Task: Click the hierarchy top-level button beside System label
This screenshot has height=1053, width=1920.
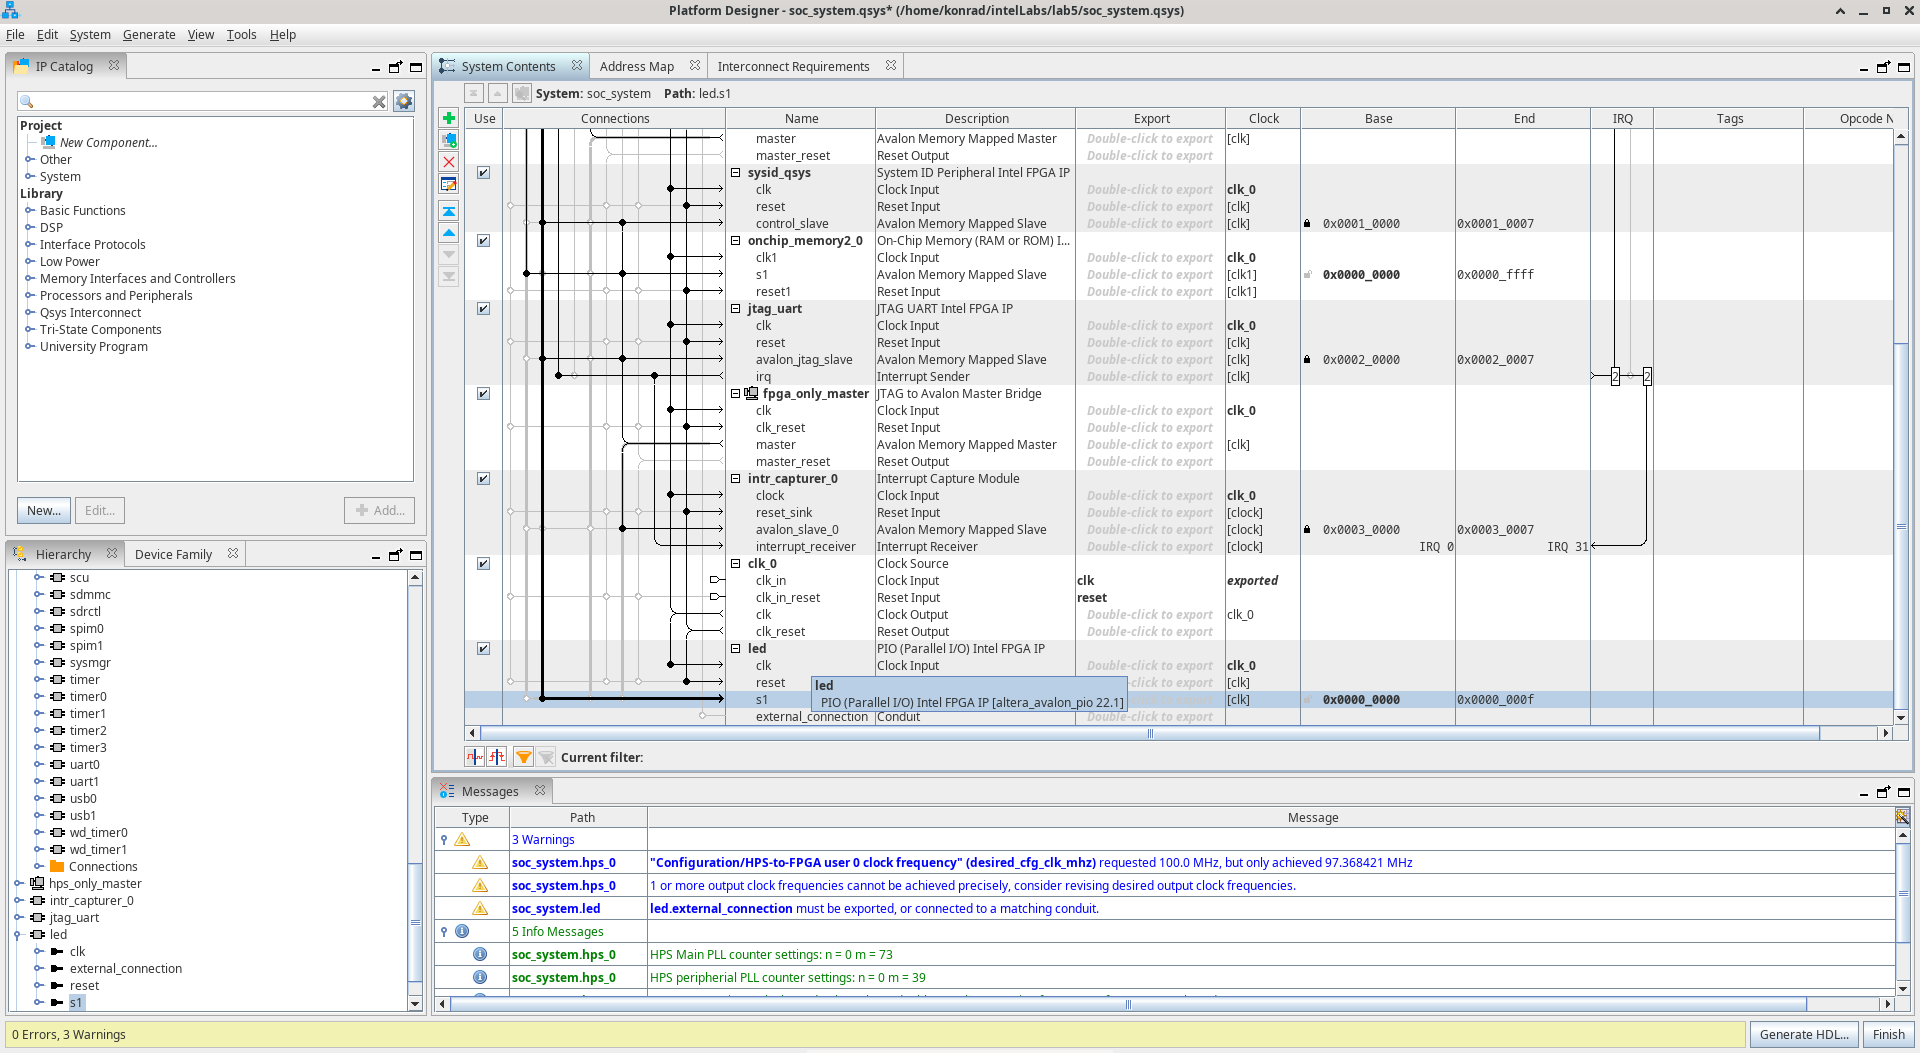Action: click(x=474, y=93)
